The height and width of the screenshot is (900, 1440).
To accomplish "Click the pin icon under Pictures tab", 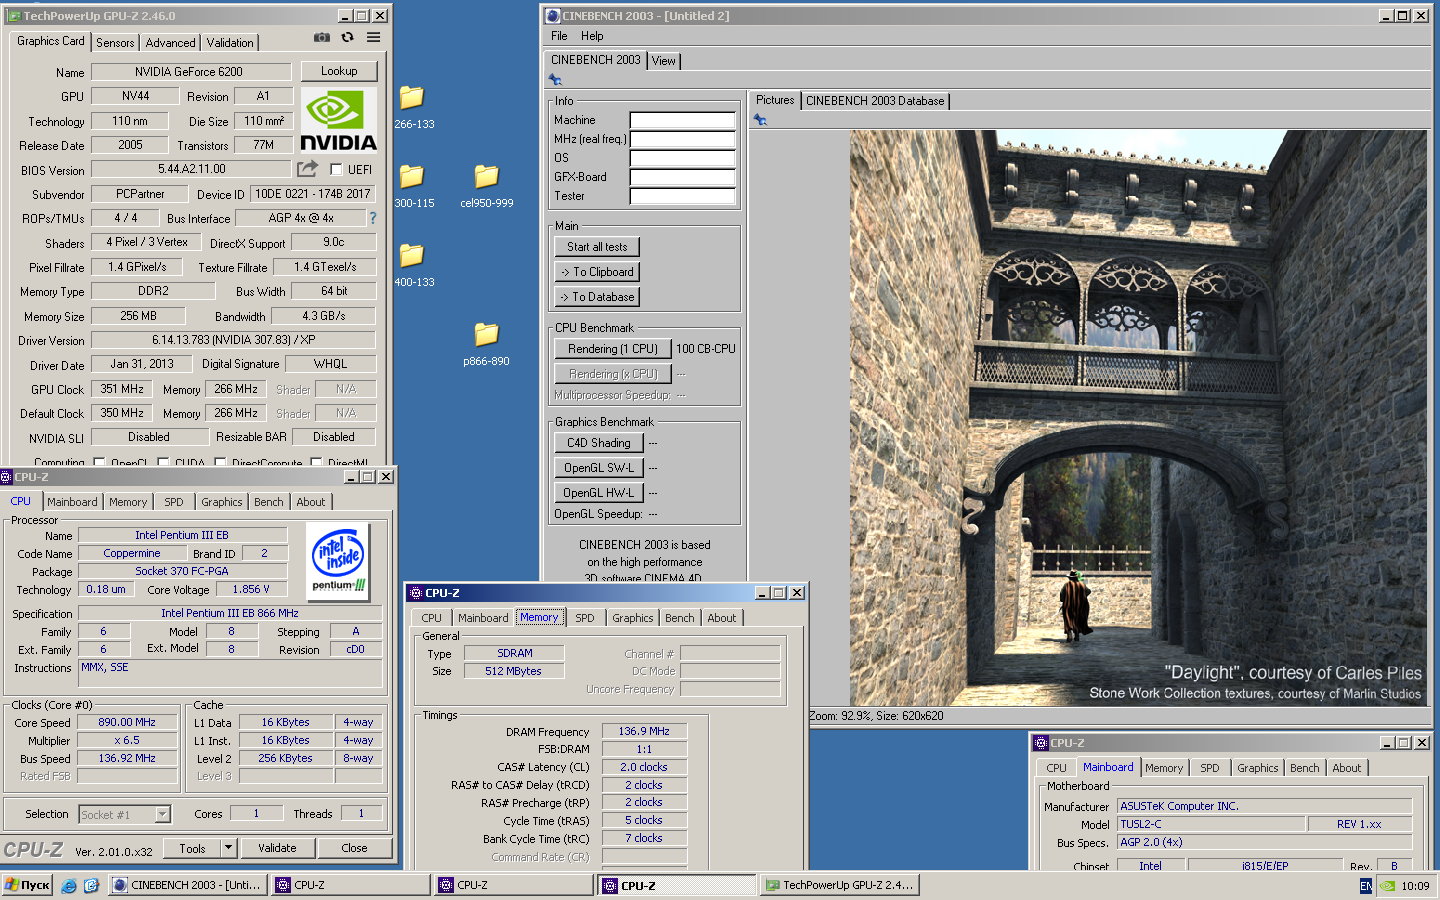I will pyautogui.click(x=760, y=120).
